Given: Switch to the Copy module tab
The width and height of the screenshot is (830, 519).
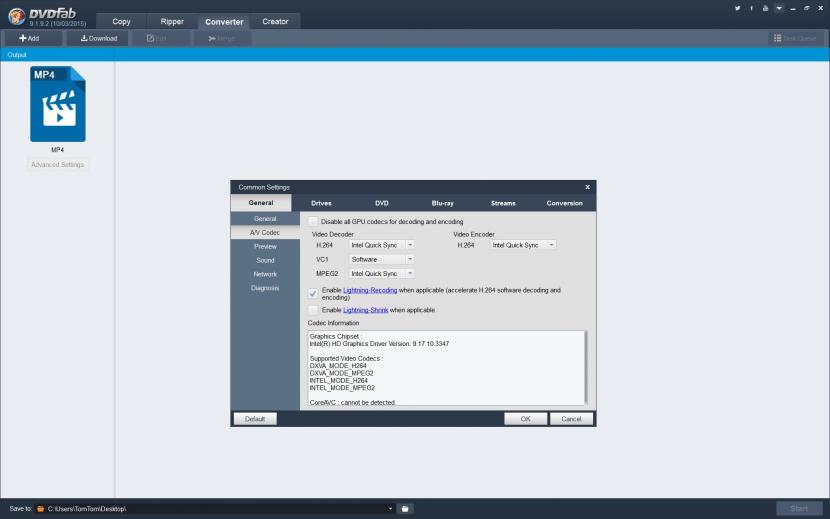Looking at the screenshot, I should tap(121, 21).
